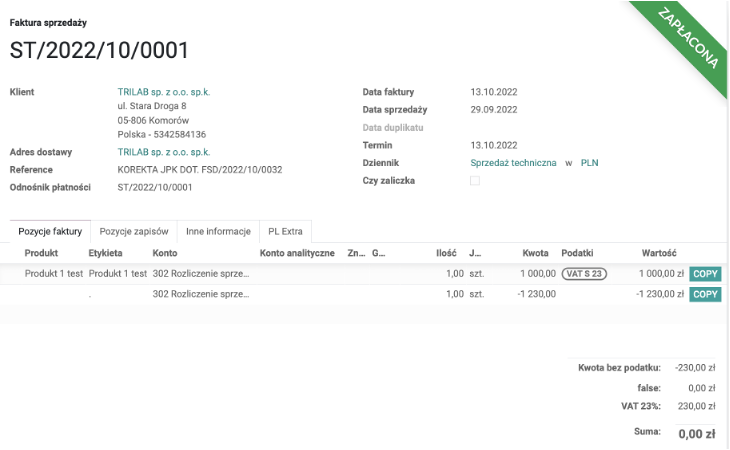Sort by the Konto analityczne column
730x450 pixels.
click(297, 254)
